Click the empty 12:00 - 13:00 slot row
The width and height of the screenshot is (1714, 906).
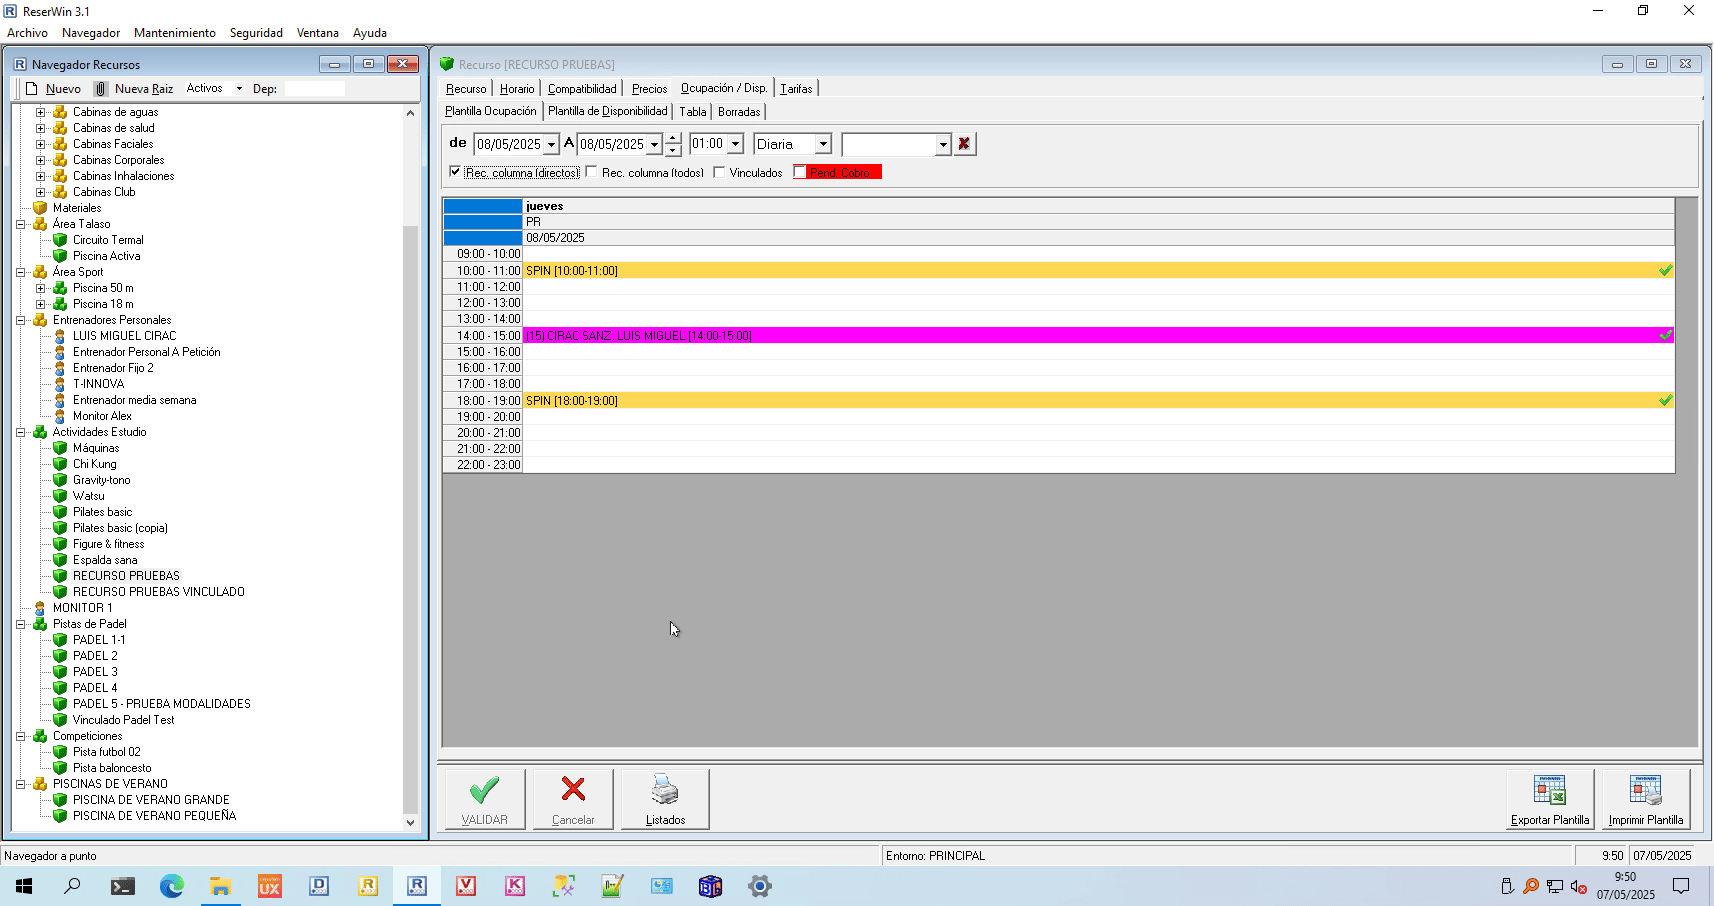[1098, 303]
